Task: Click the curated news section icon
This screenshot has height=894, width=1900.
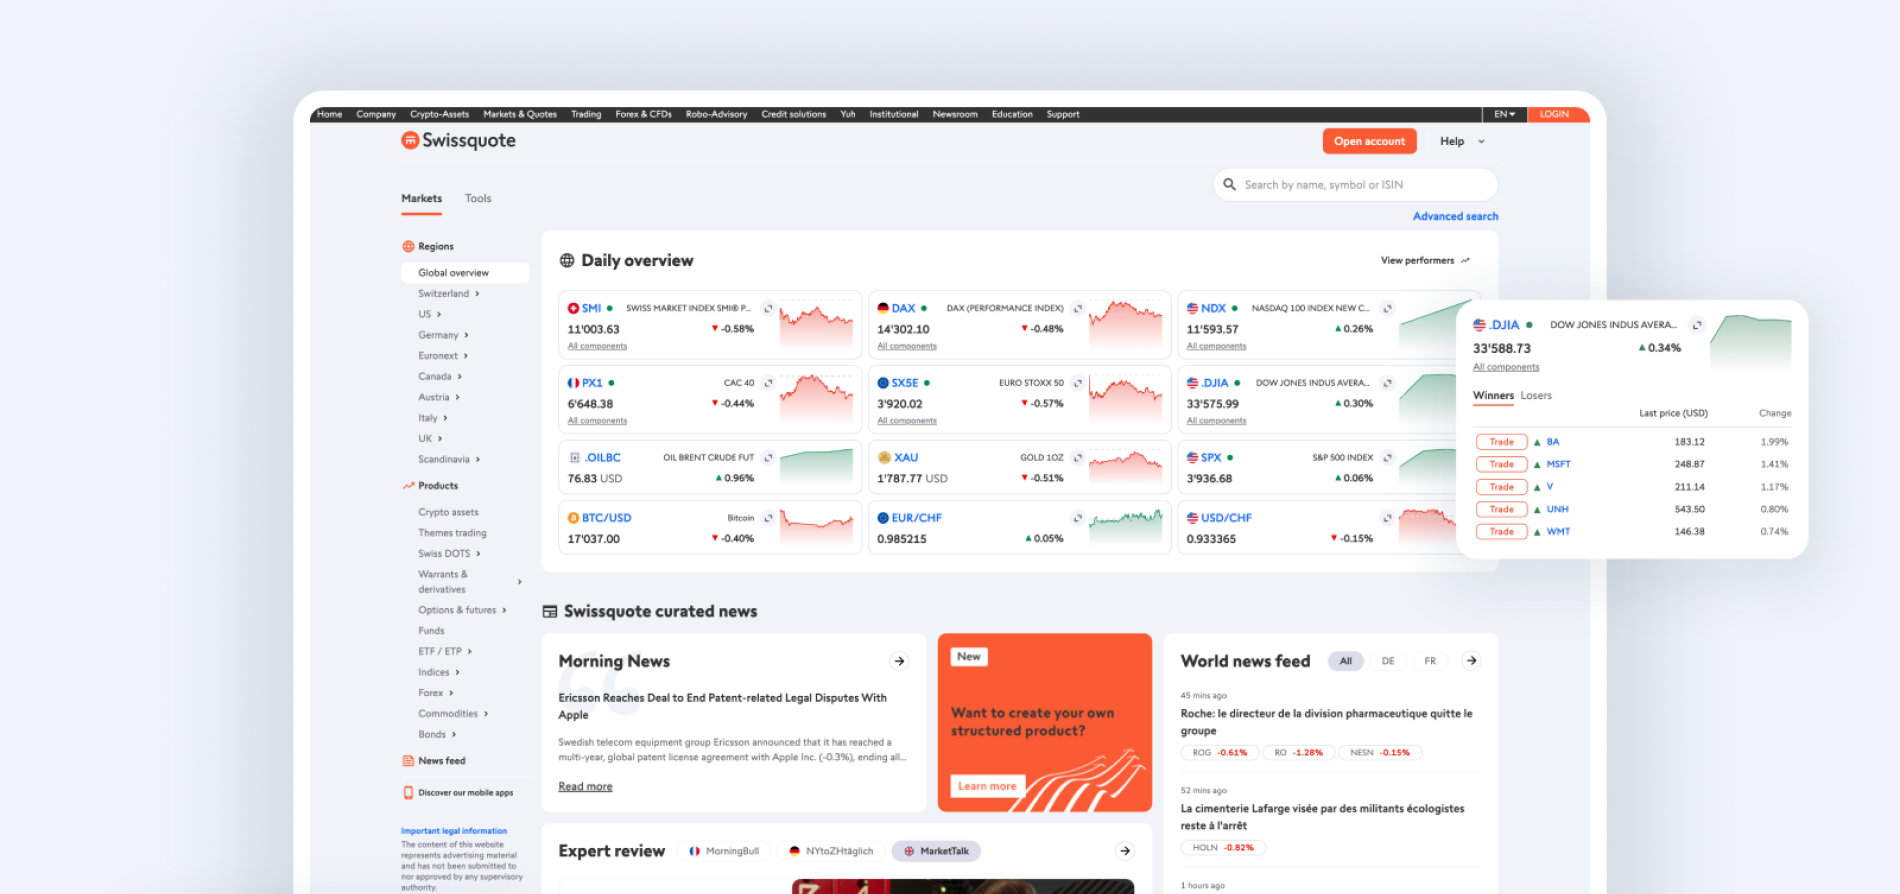Action: point(550,611)
